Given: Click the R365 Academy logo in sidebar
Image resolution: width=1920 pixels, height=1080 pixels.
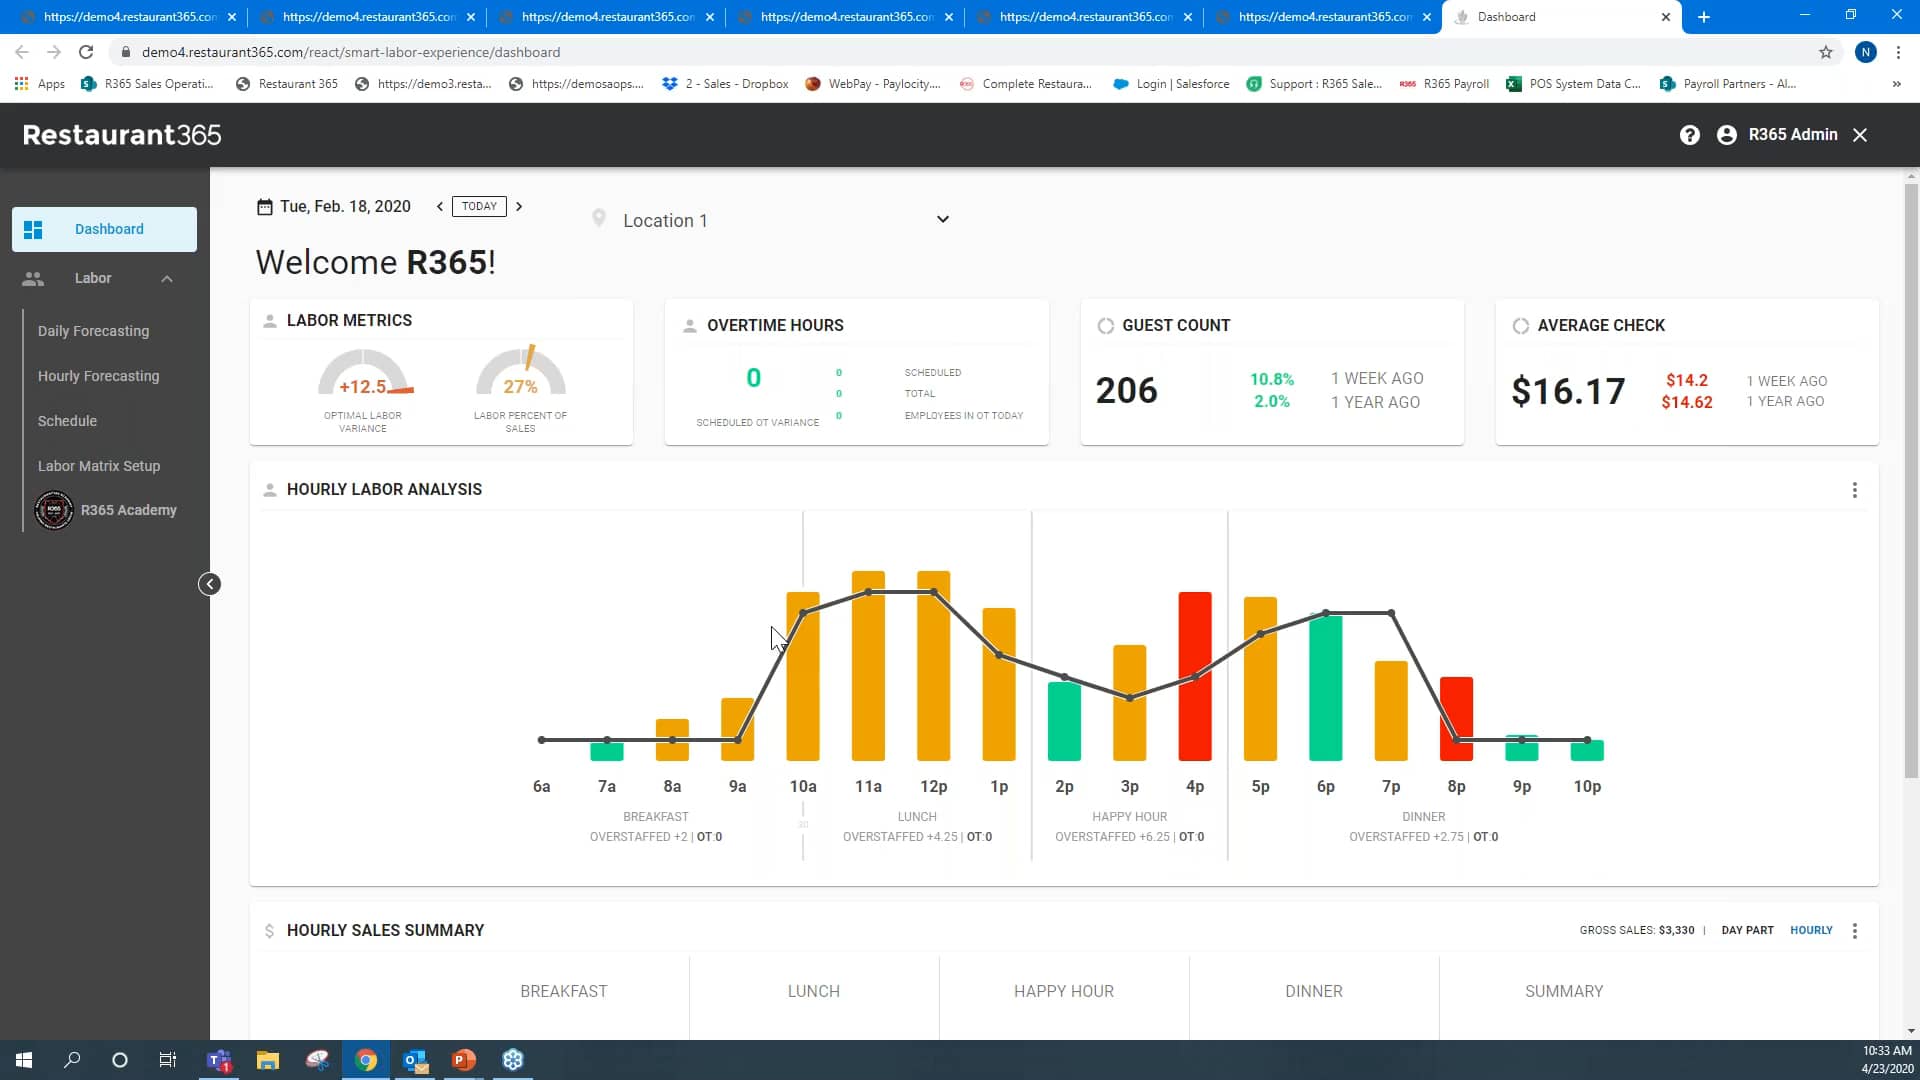Looking at the screenshot, I should coord(53,510).
